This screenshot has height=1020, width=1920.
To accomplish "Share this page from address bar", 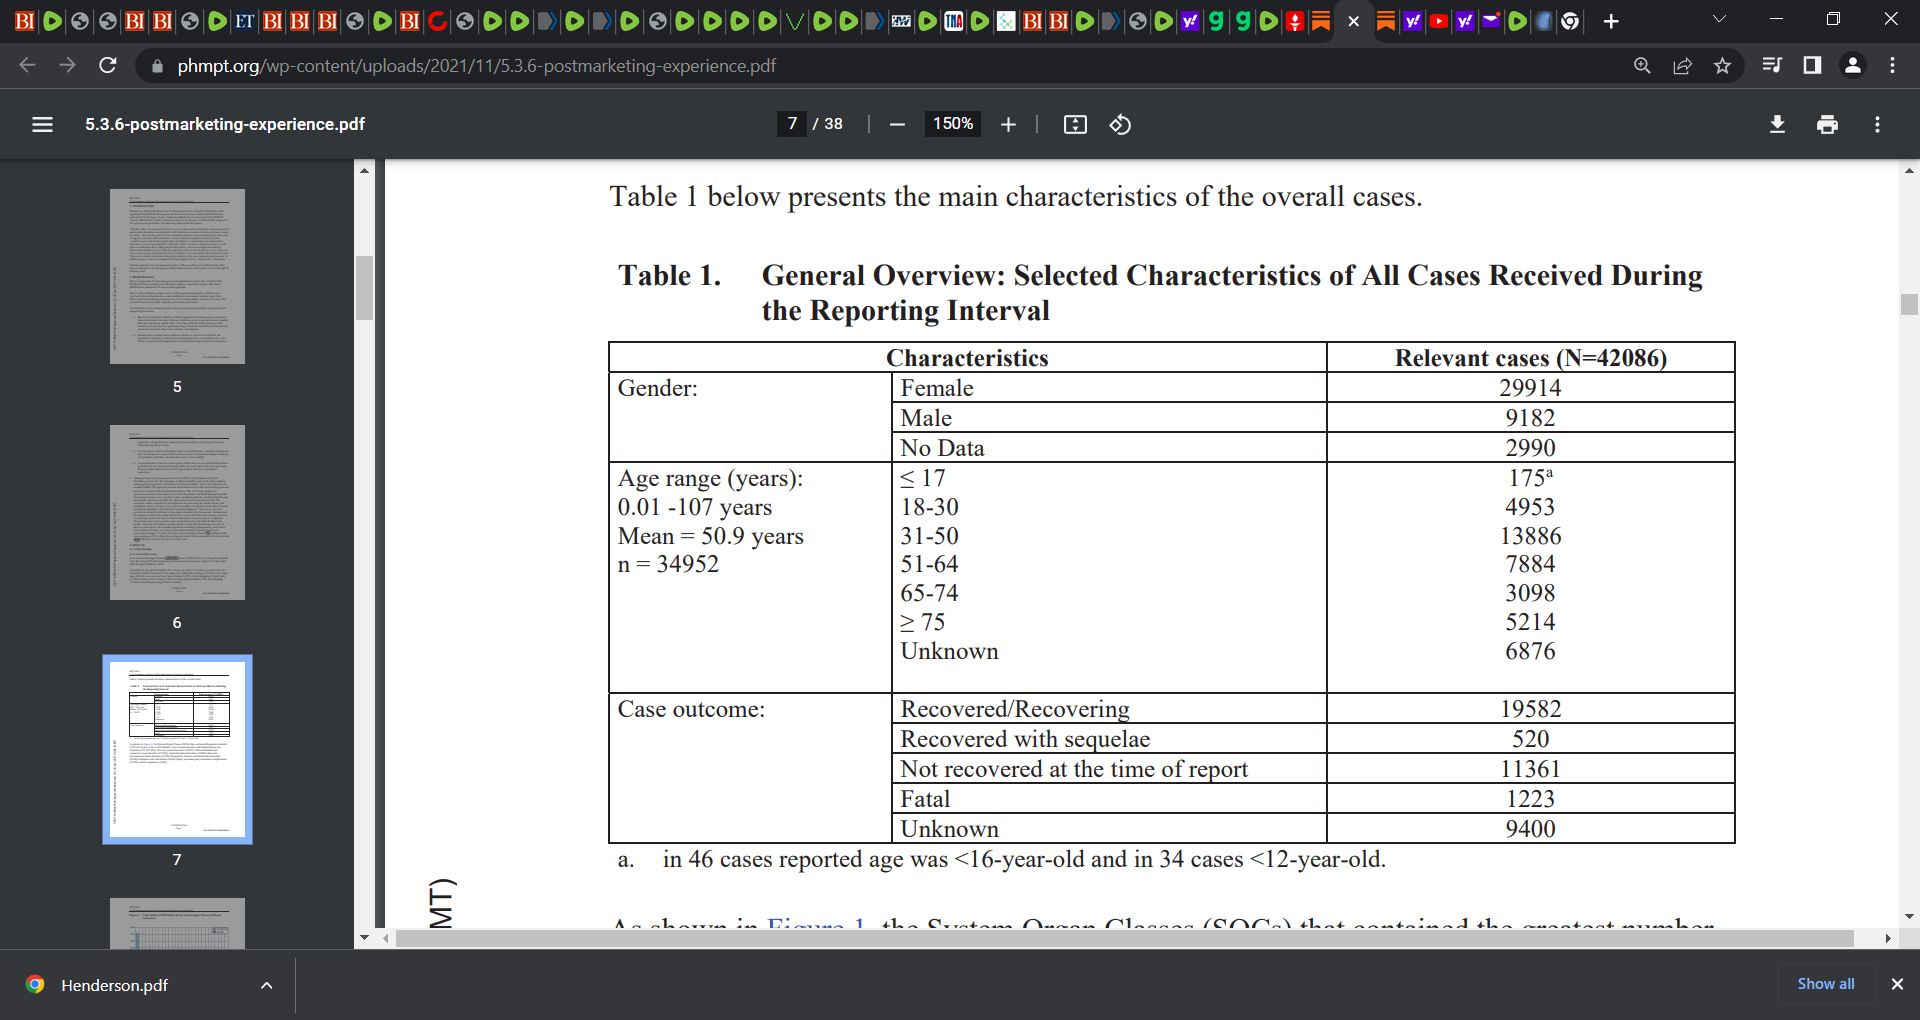I will [1682, 65].
